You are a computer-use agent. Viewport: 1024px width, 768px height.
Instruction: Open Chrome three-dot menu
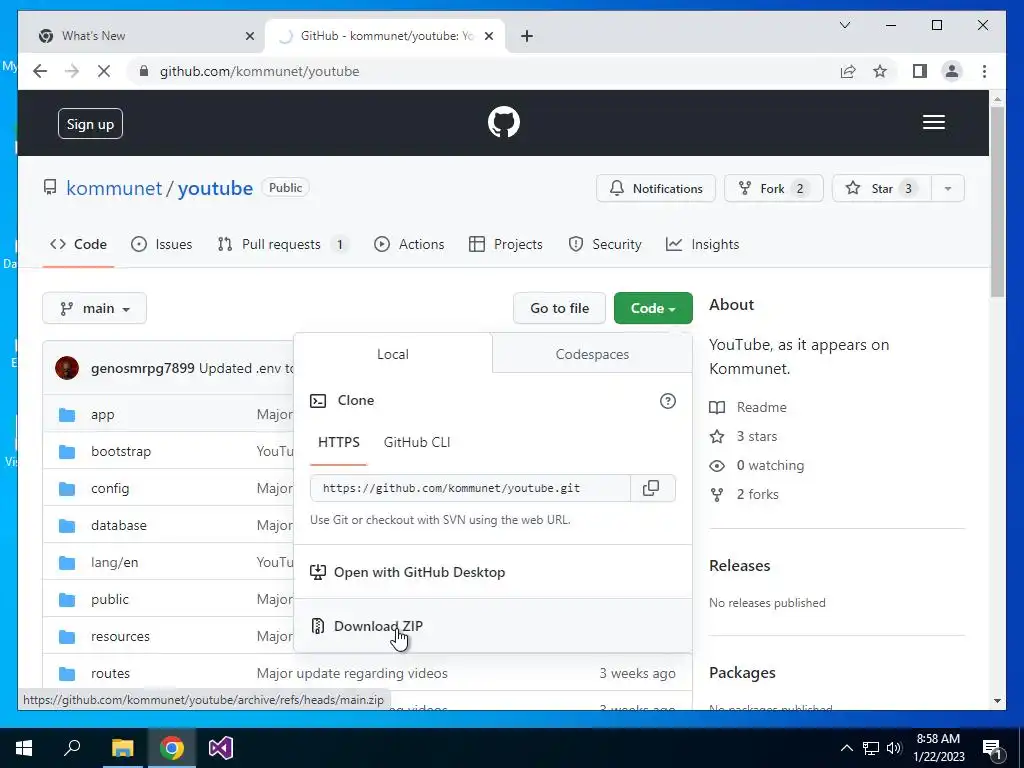pyautogui.click(x=984, y=71)
